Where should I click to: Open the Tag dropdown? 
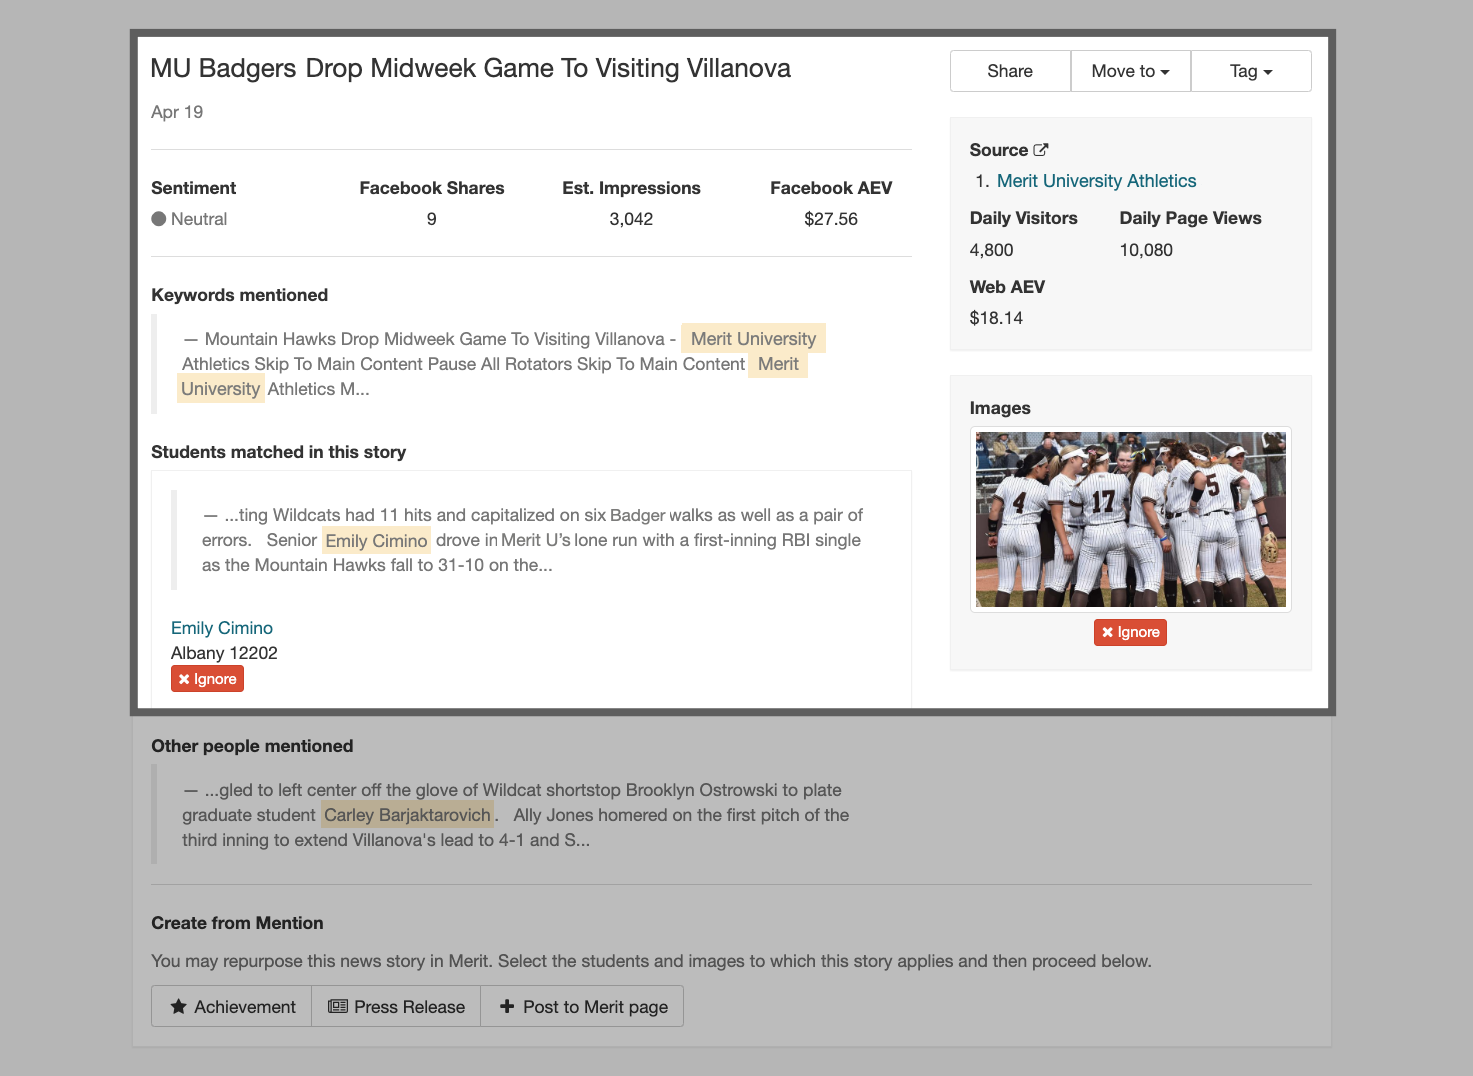[x=1250, y=71]
